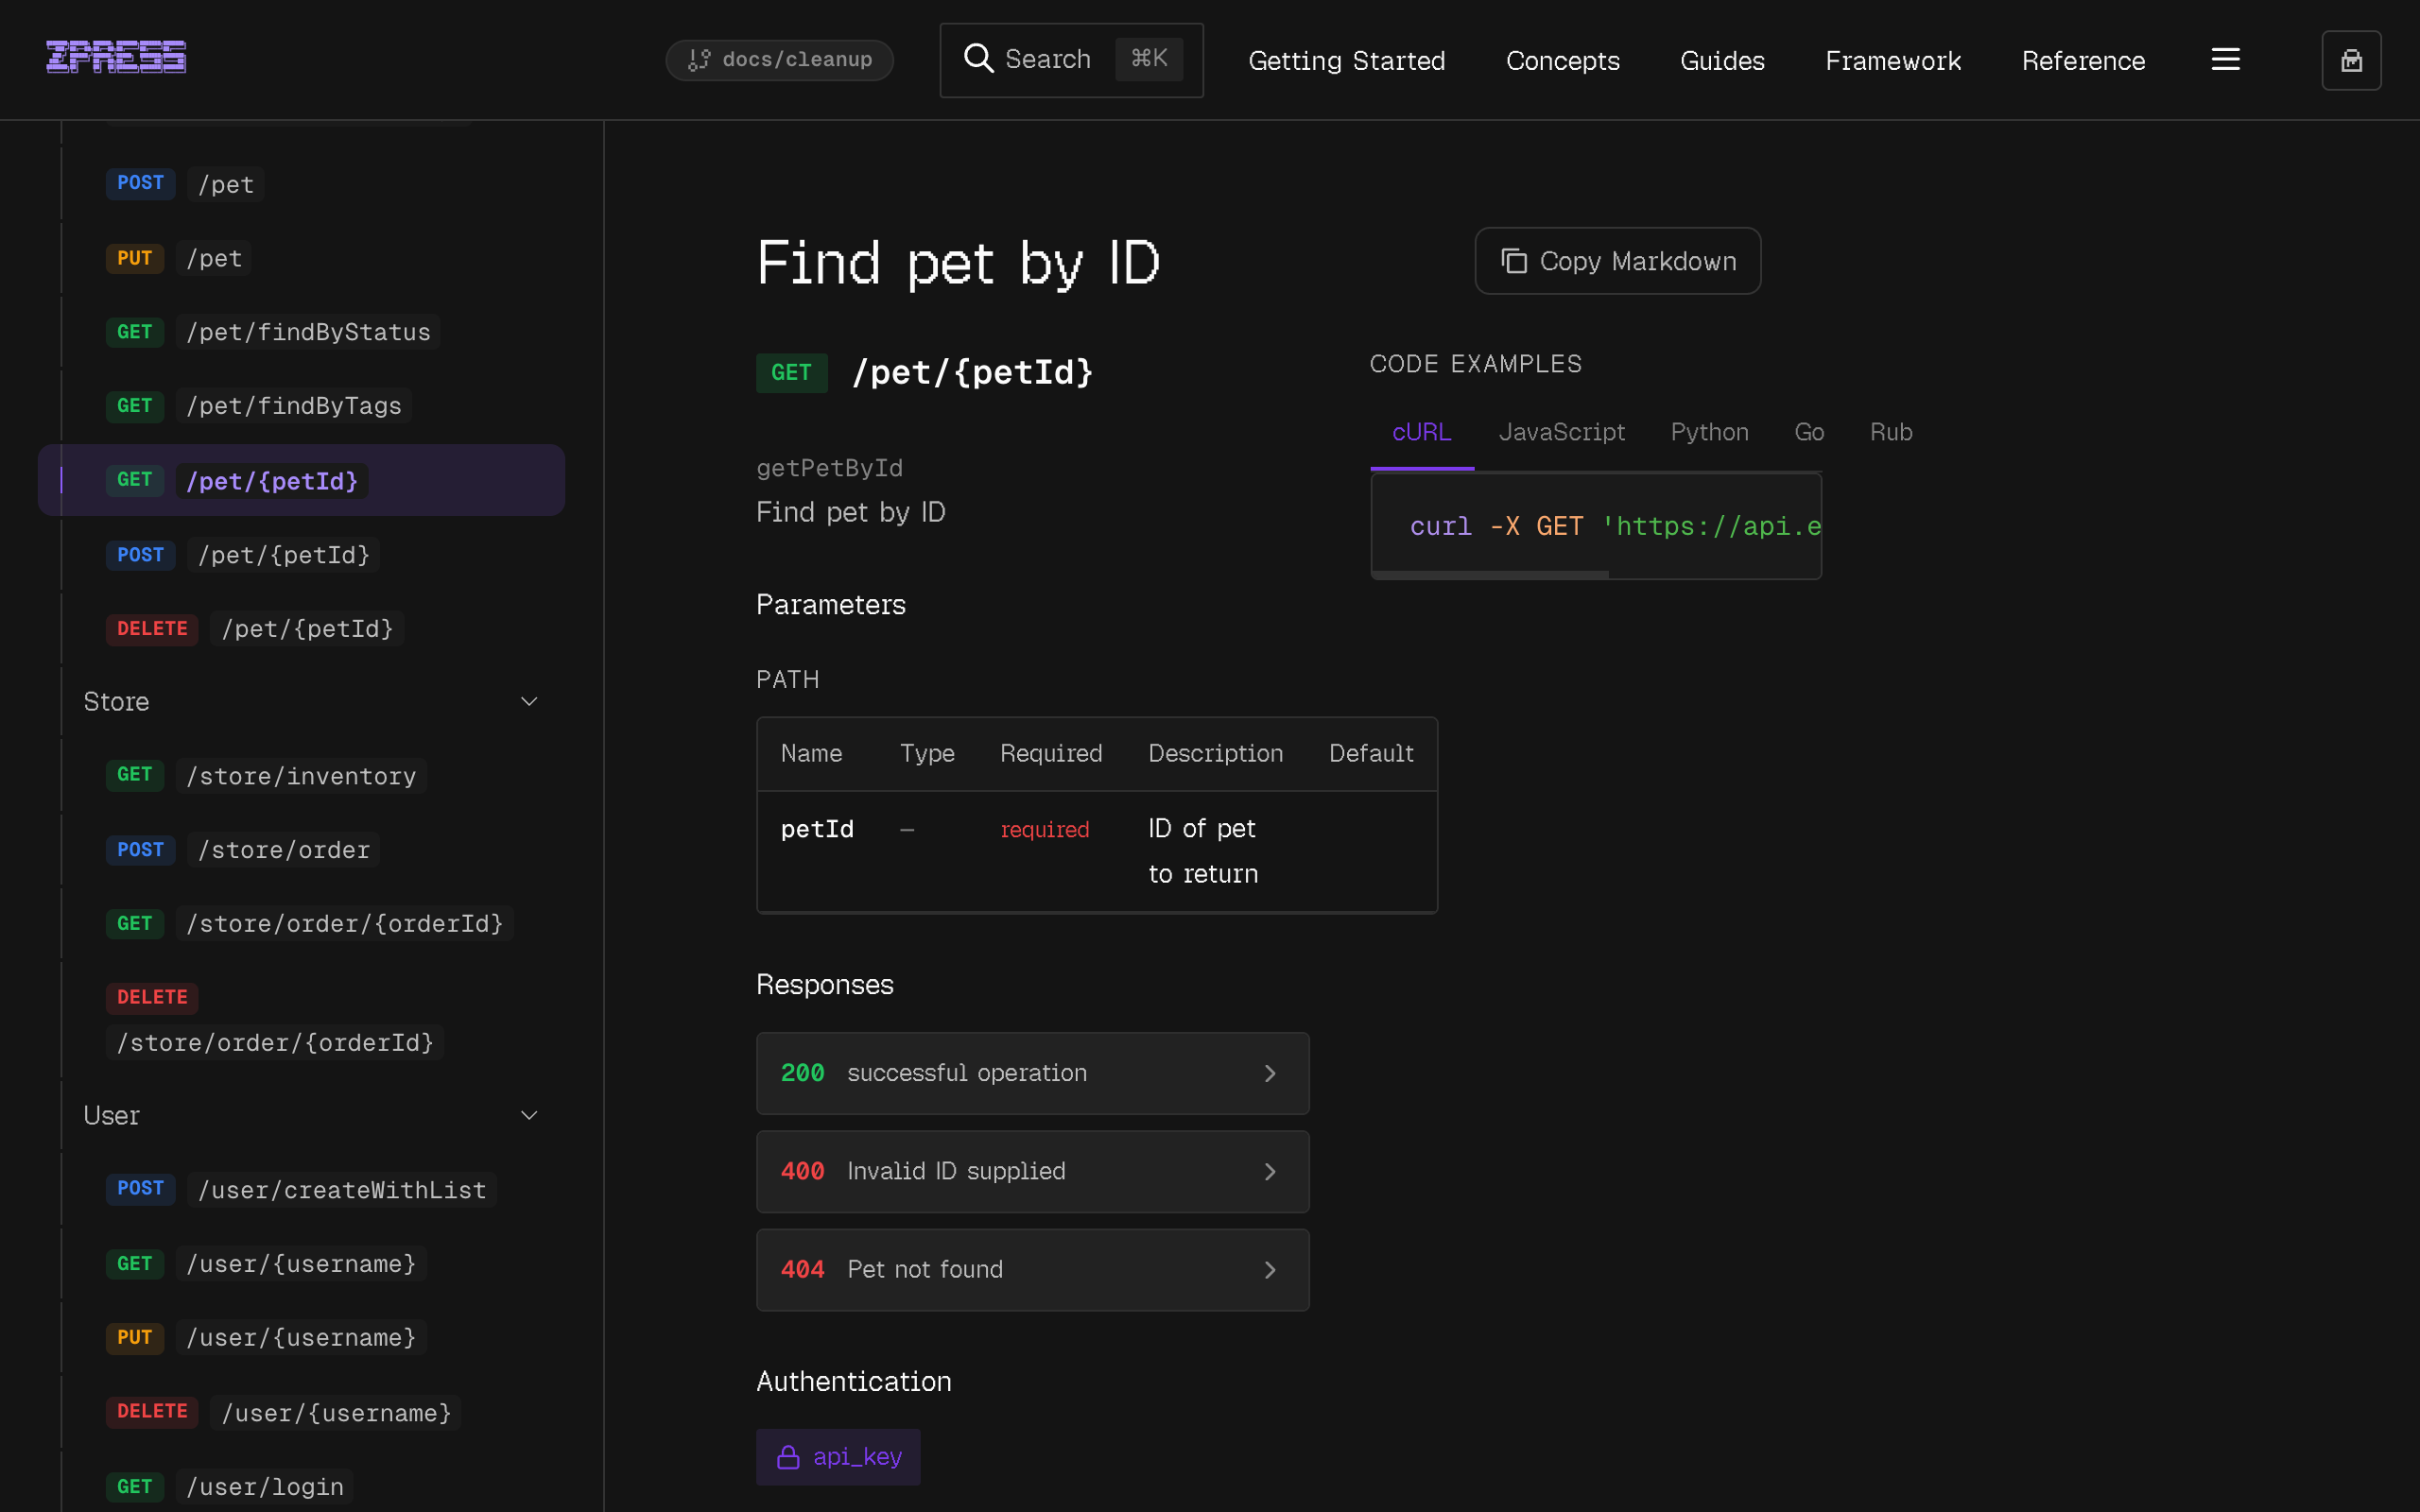Click the top-right square icon button
The height and width of the screenshot is (1512, 2420).
(x=2351, y=61)
